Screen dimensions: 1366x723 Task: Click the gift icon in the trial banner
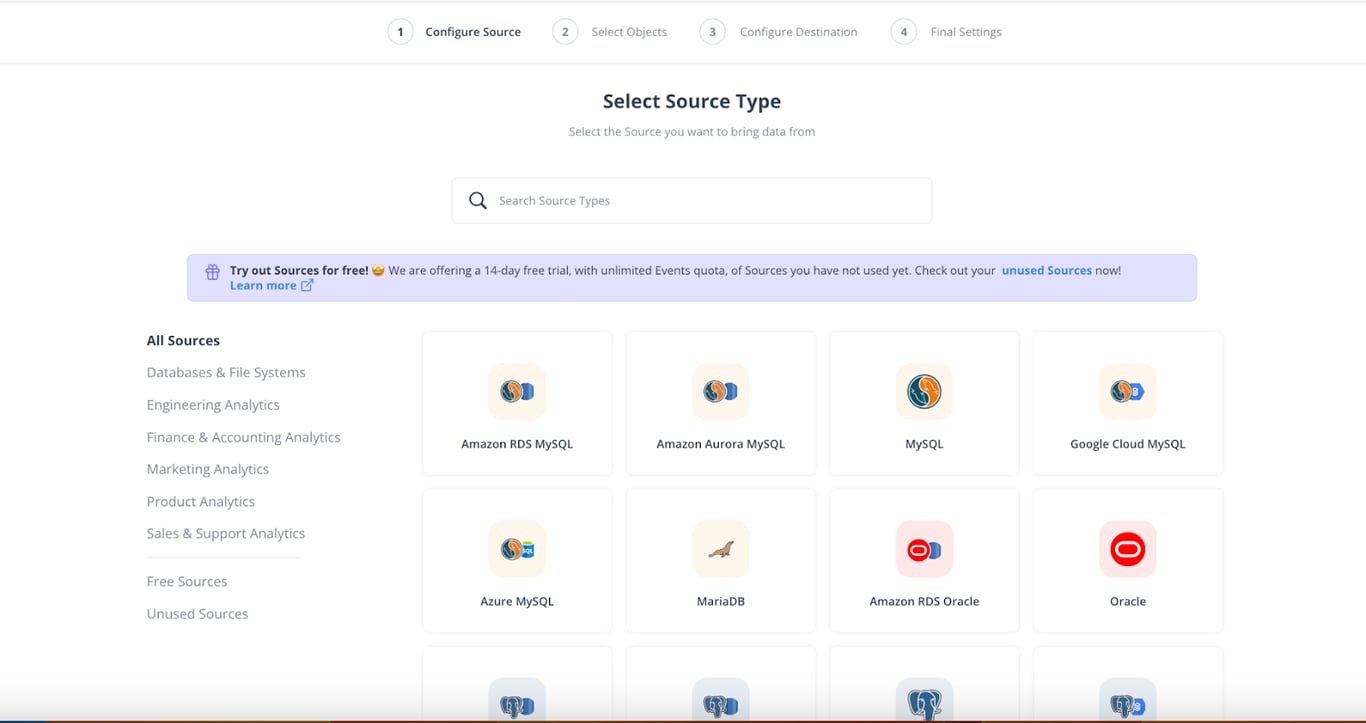212,272
